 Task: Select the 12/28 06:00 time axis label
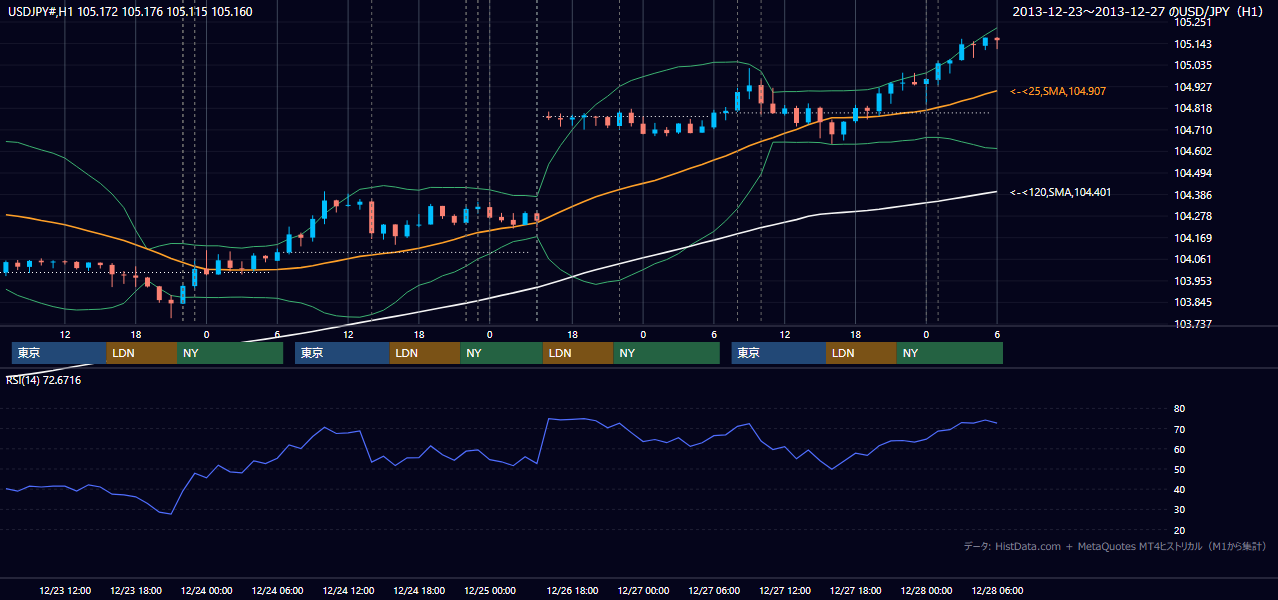pos(997,591)
